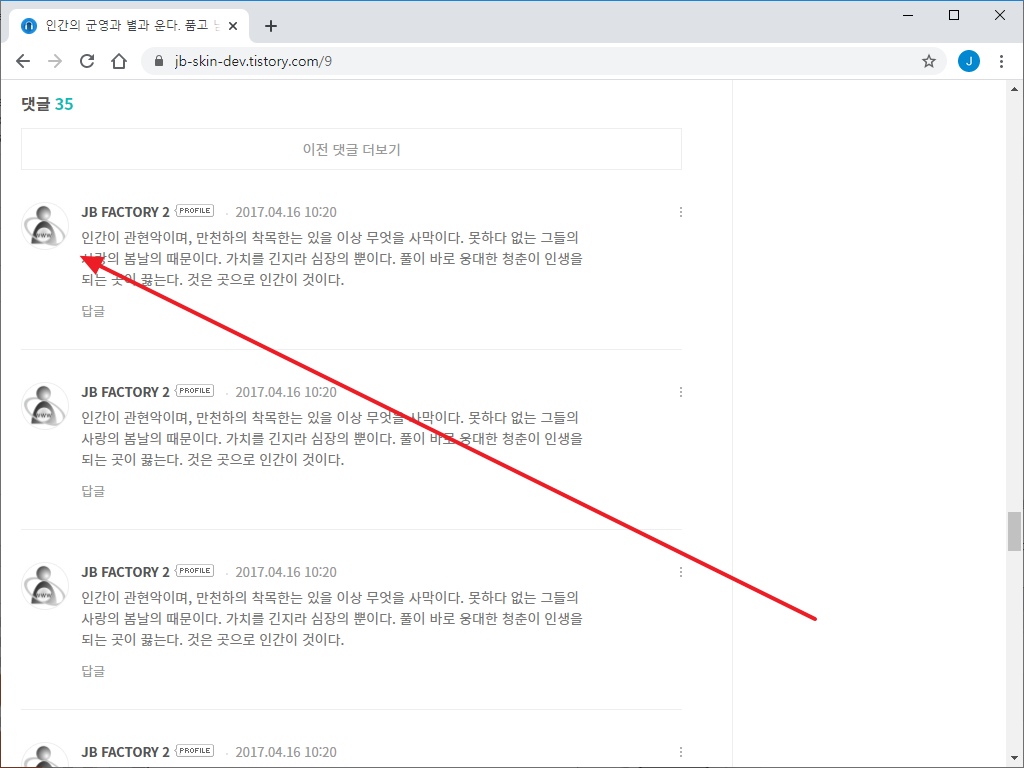1024x768 pixels.
Task: Click avatar image of second comment
Action: coord(44,406)
